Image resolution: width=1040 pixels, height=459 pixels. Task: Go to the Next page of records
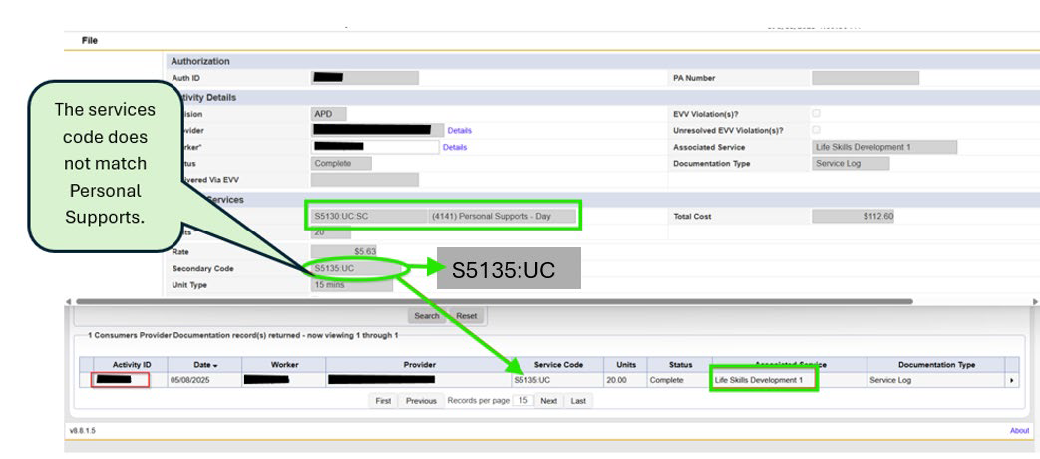click(x=549, y=401)
